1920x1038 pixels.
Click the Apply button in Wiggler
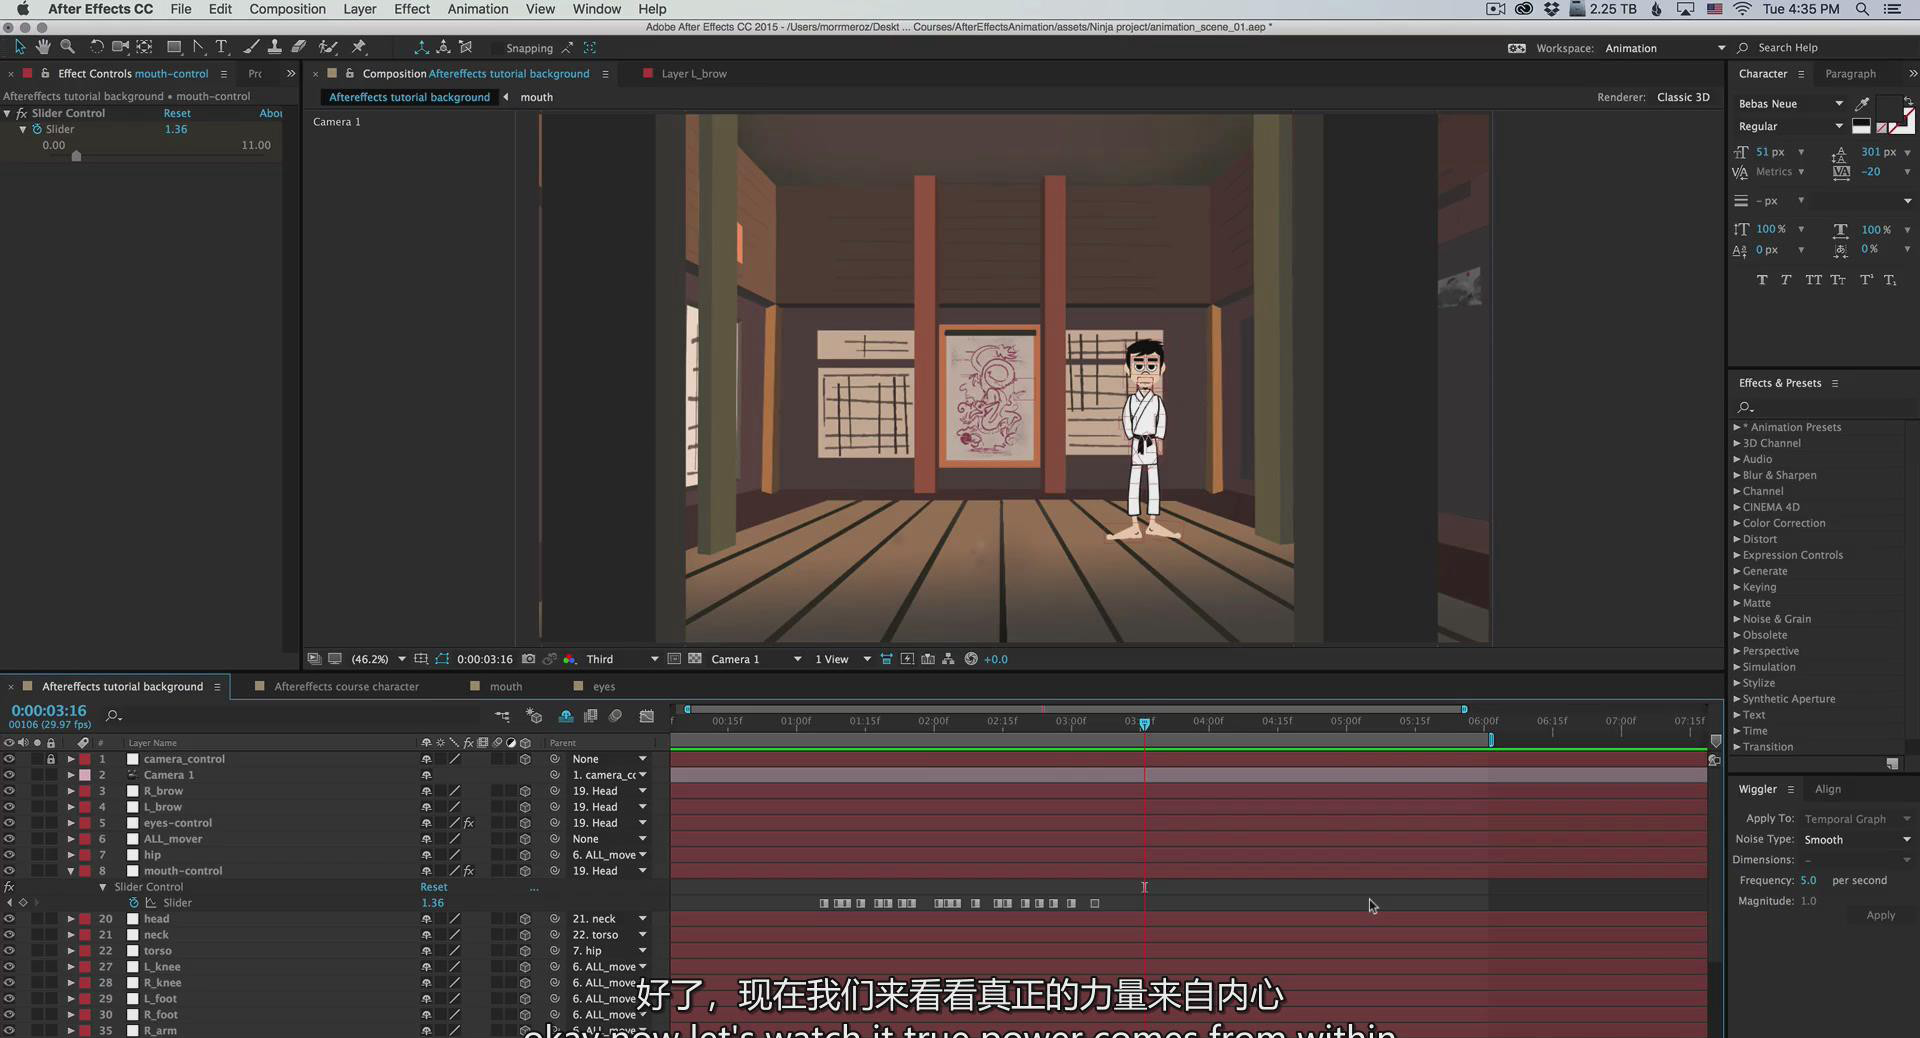pos(1880,915)
